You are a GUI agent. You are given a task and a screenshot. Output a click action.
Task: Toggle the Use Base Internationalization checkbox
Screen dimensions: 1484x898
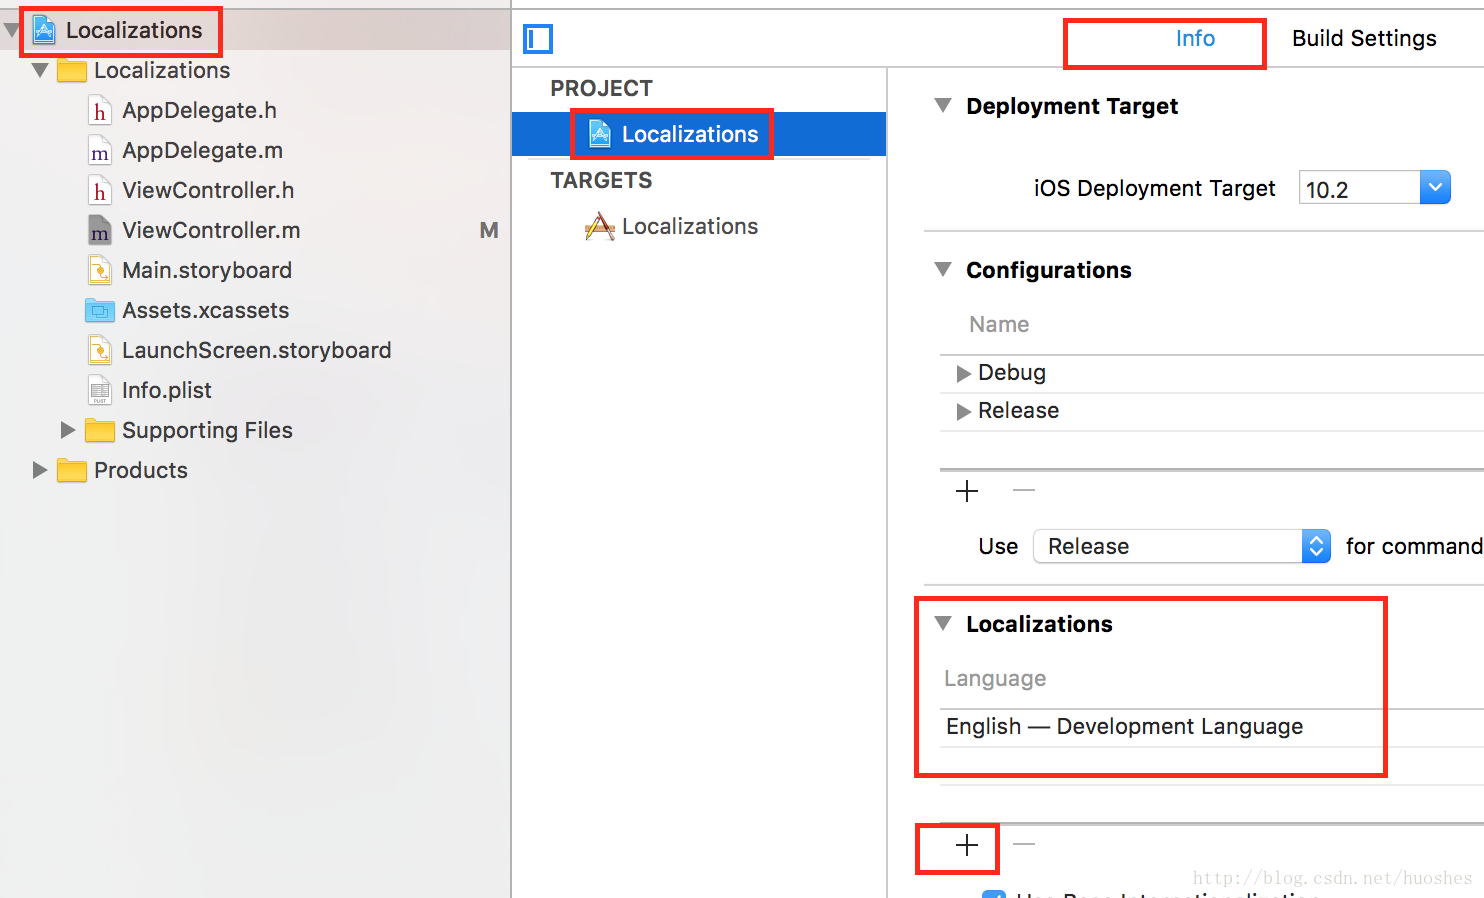click(994, 894)
